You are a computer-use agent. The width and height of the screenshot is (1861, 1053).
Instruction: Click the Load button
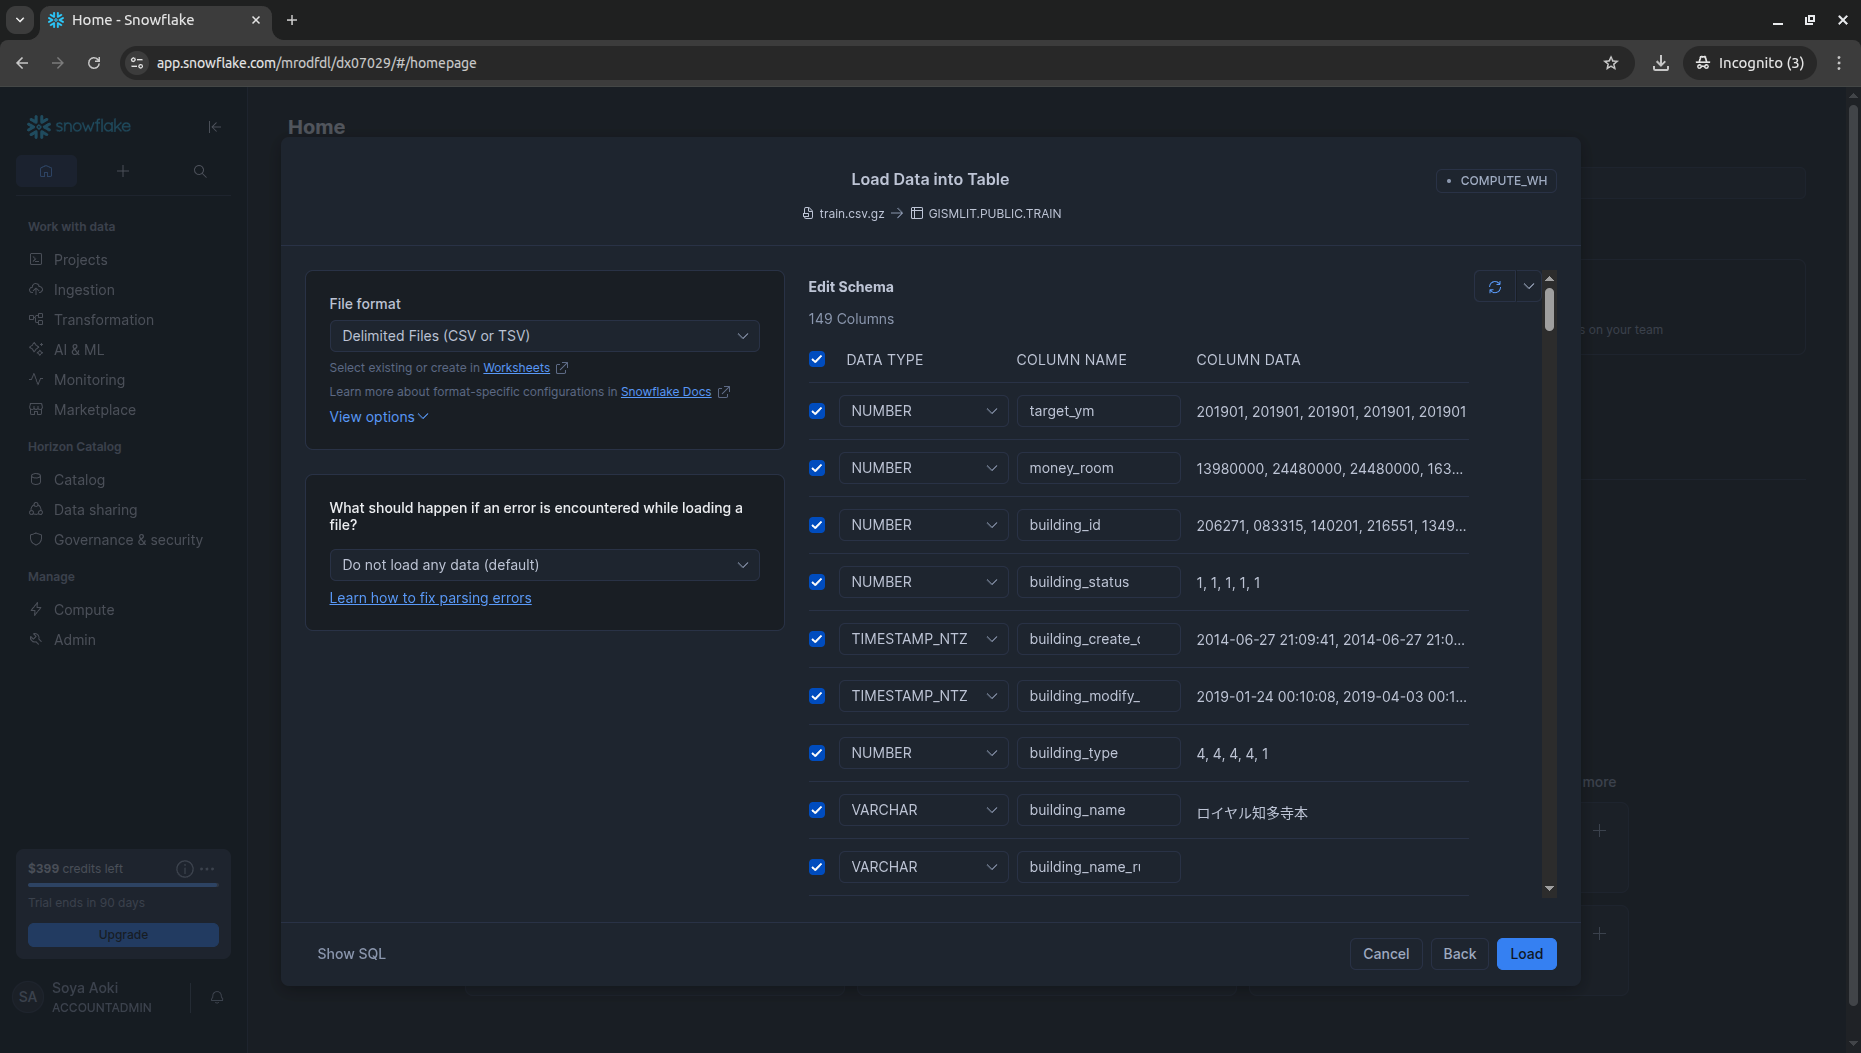[x=1526, y=954]
